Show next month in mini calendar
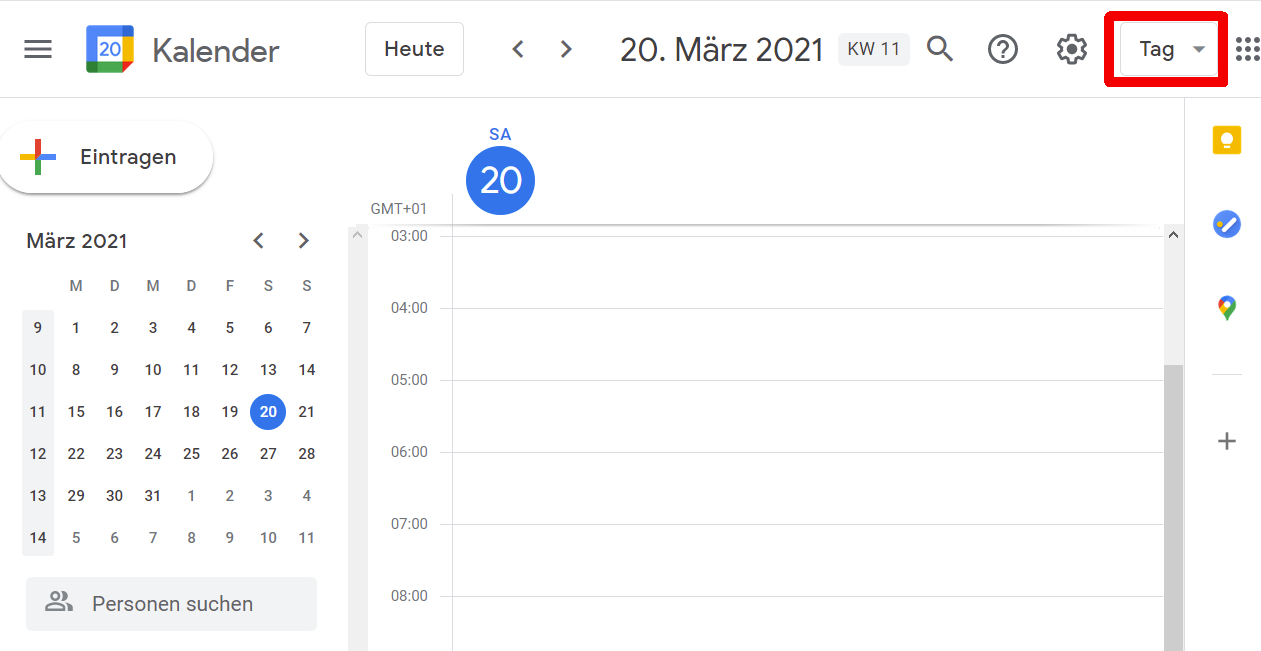 click(304, 241)
